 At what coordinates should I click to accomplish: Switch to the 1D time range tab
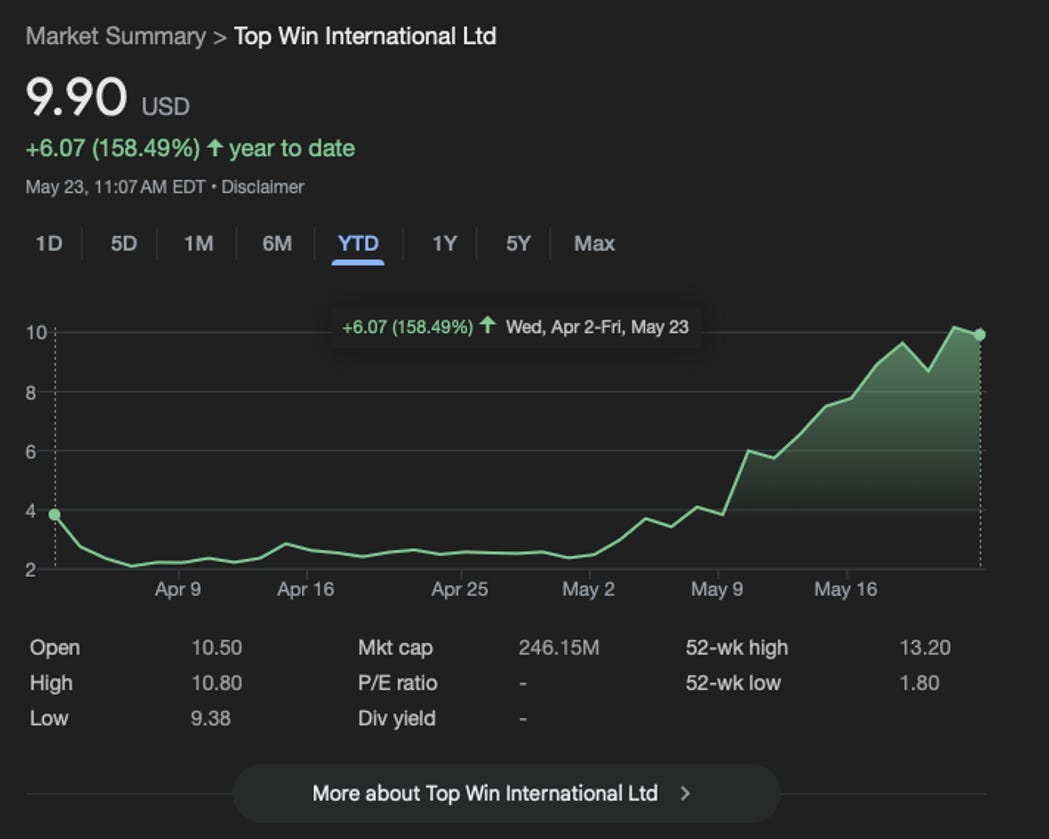coord(48,243)
